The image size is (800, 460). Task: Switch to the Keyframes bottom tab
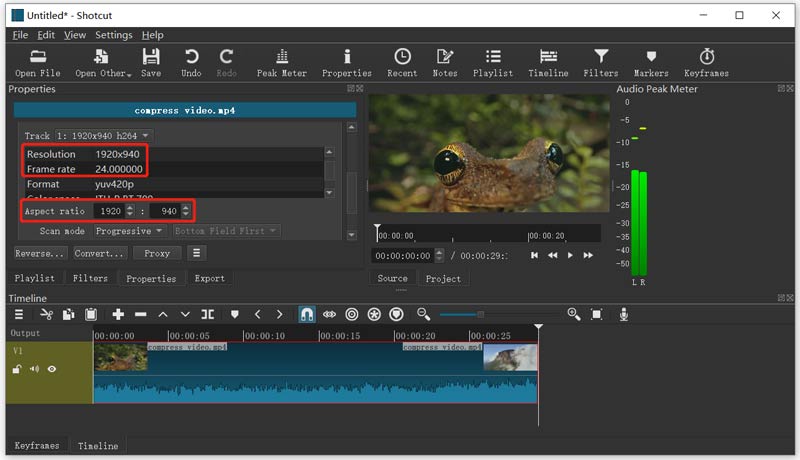point(37,445)
